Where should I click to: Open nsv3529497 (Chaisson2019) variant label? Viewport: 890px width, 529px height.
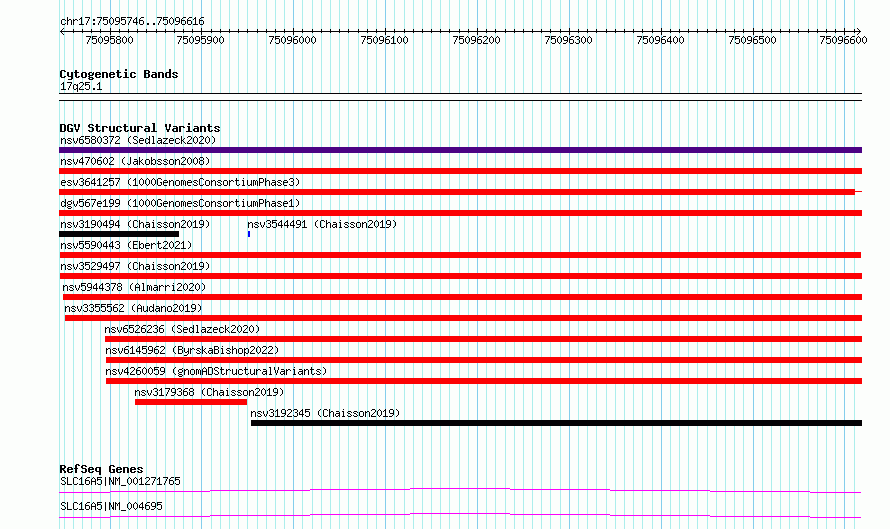pos(135,266)
